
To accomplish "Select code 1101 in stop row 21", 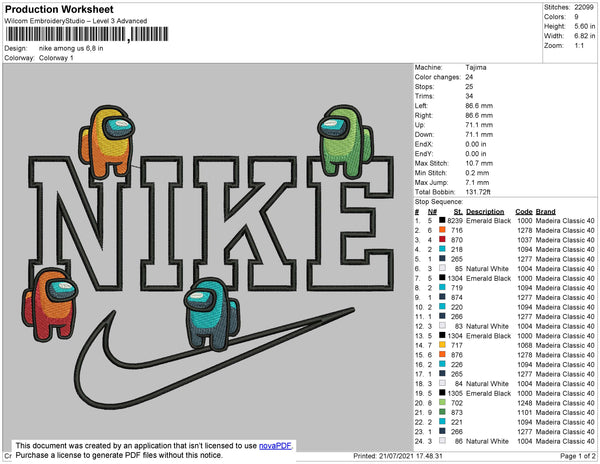I will click(x=525, y=412).
